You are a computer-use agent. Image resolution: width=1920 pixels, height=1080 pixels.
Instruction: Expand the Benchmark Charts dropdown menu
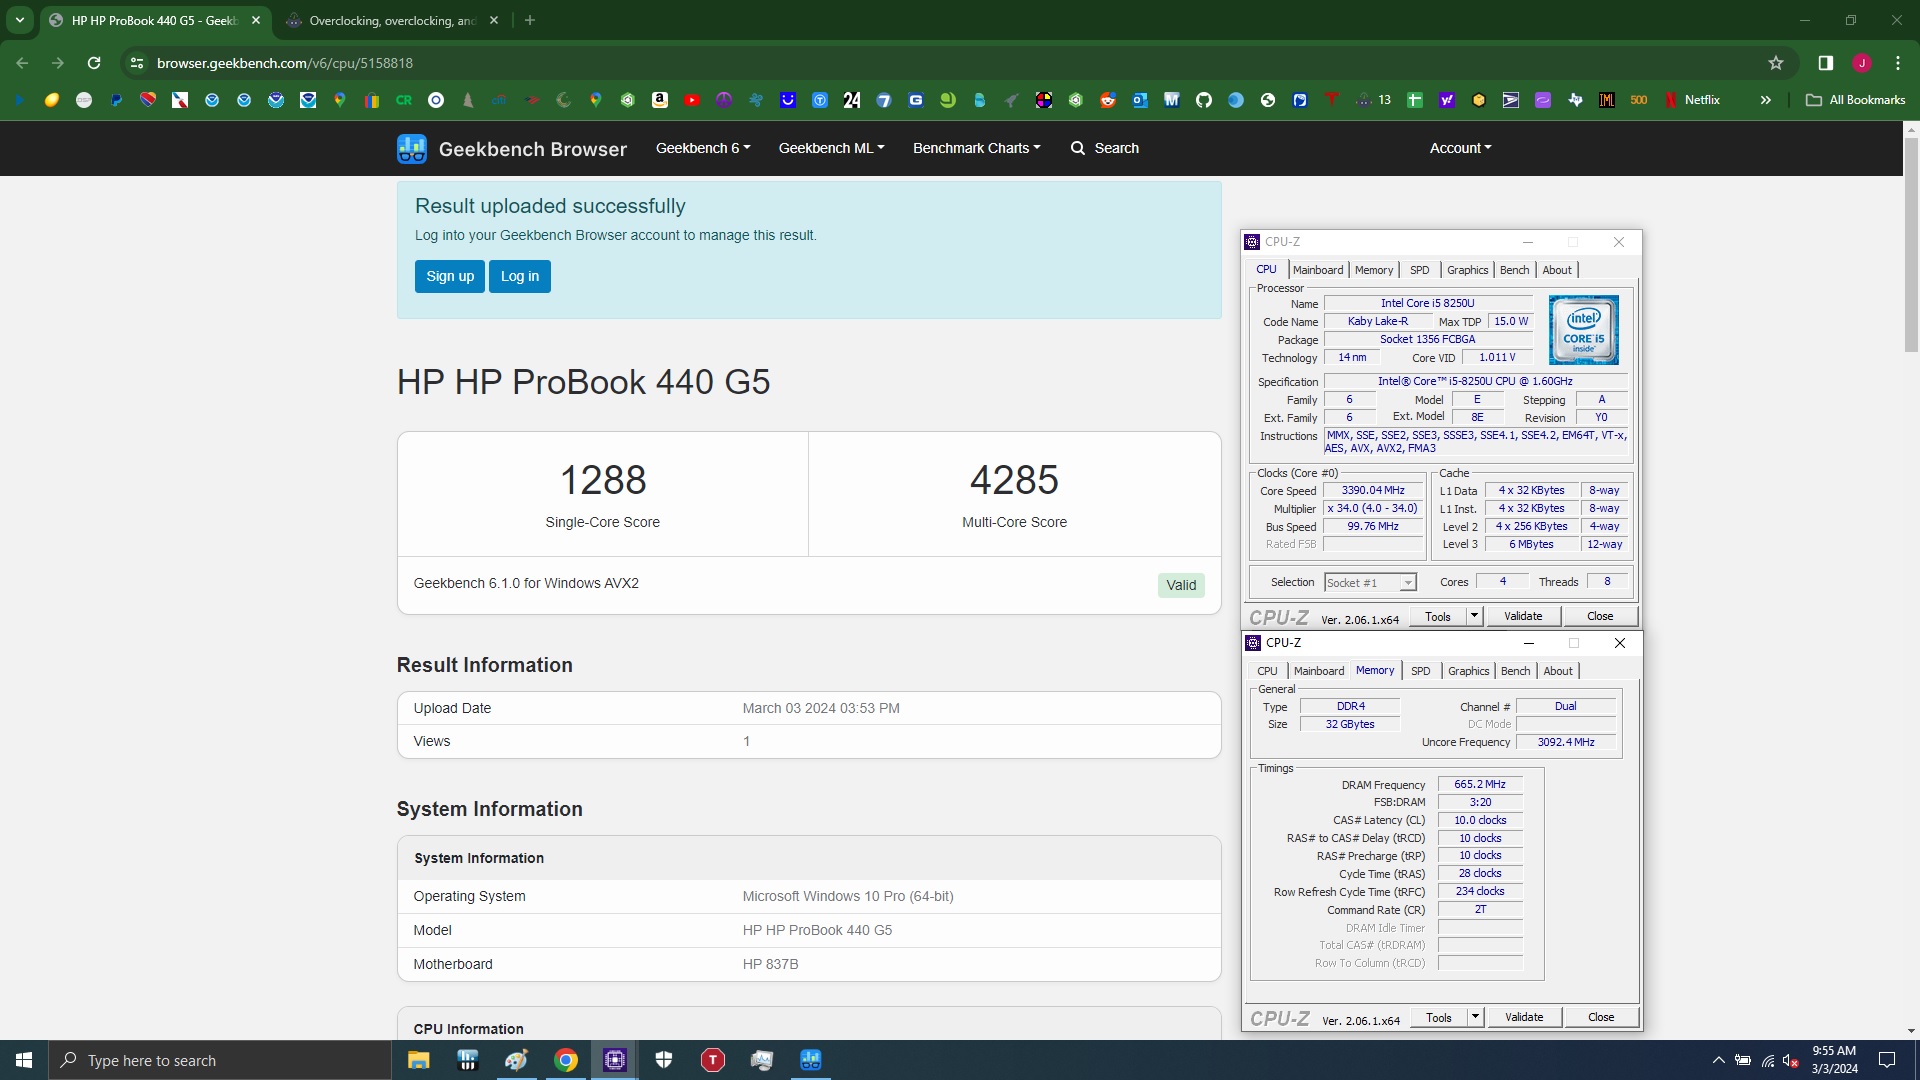(x=977, y=148)
